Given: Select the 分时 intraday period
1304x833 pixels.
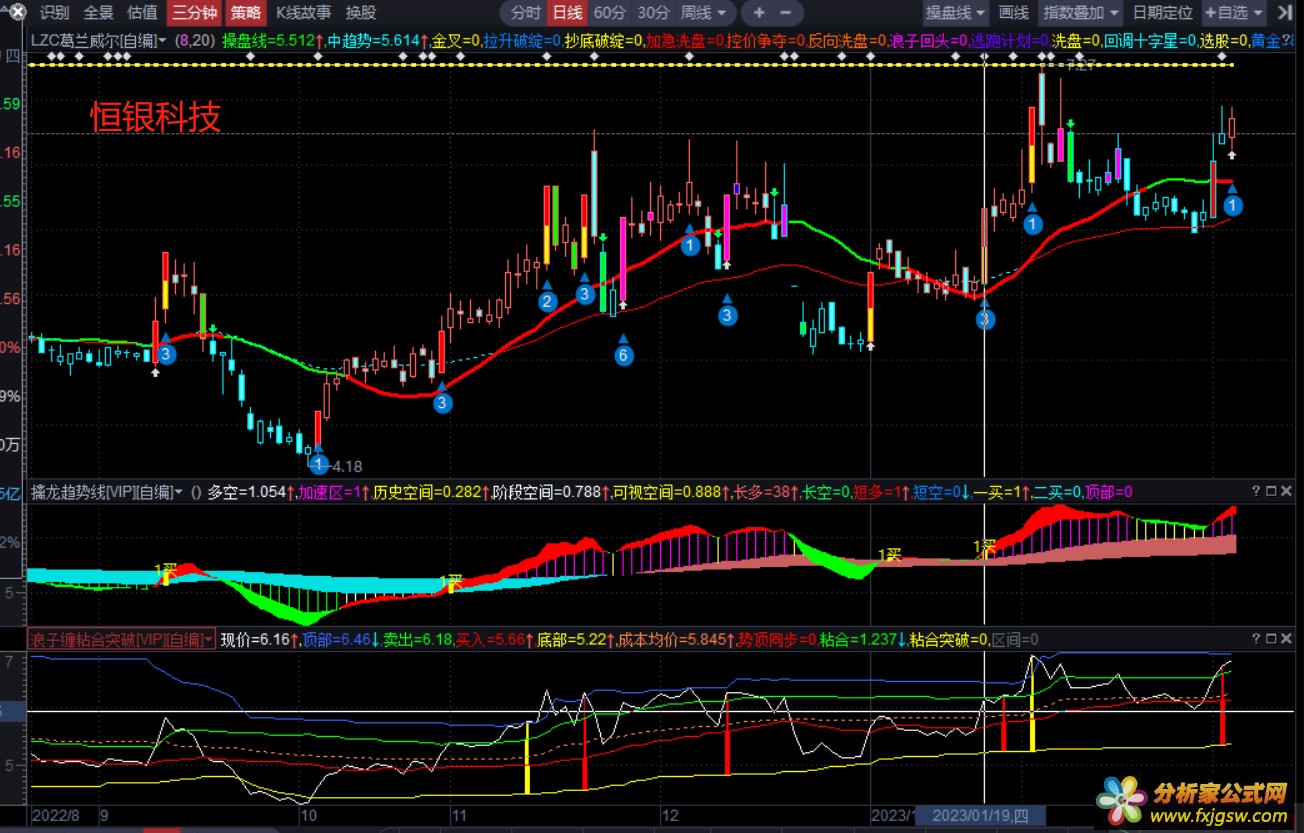Looking at the screenshot, I should click(x=526, y=13).
